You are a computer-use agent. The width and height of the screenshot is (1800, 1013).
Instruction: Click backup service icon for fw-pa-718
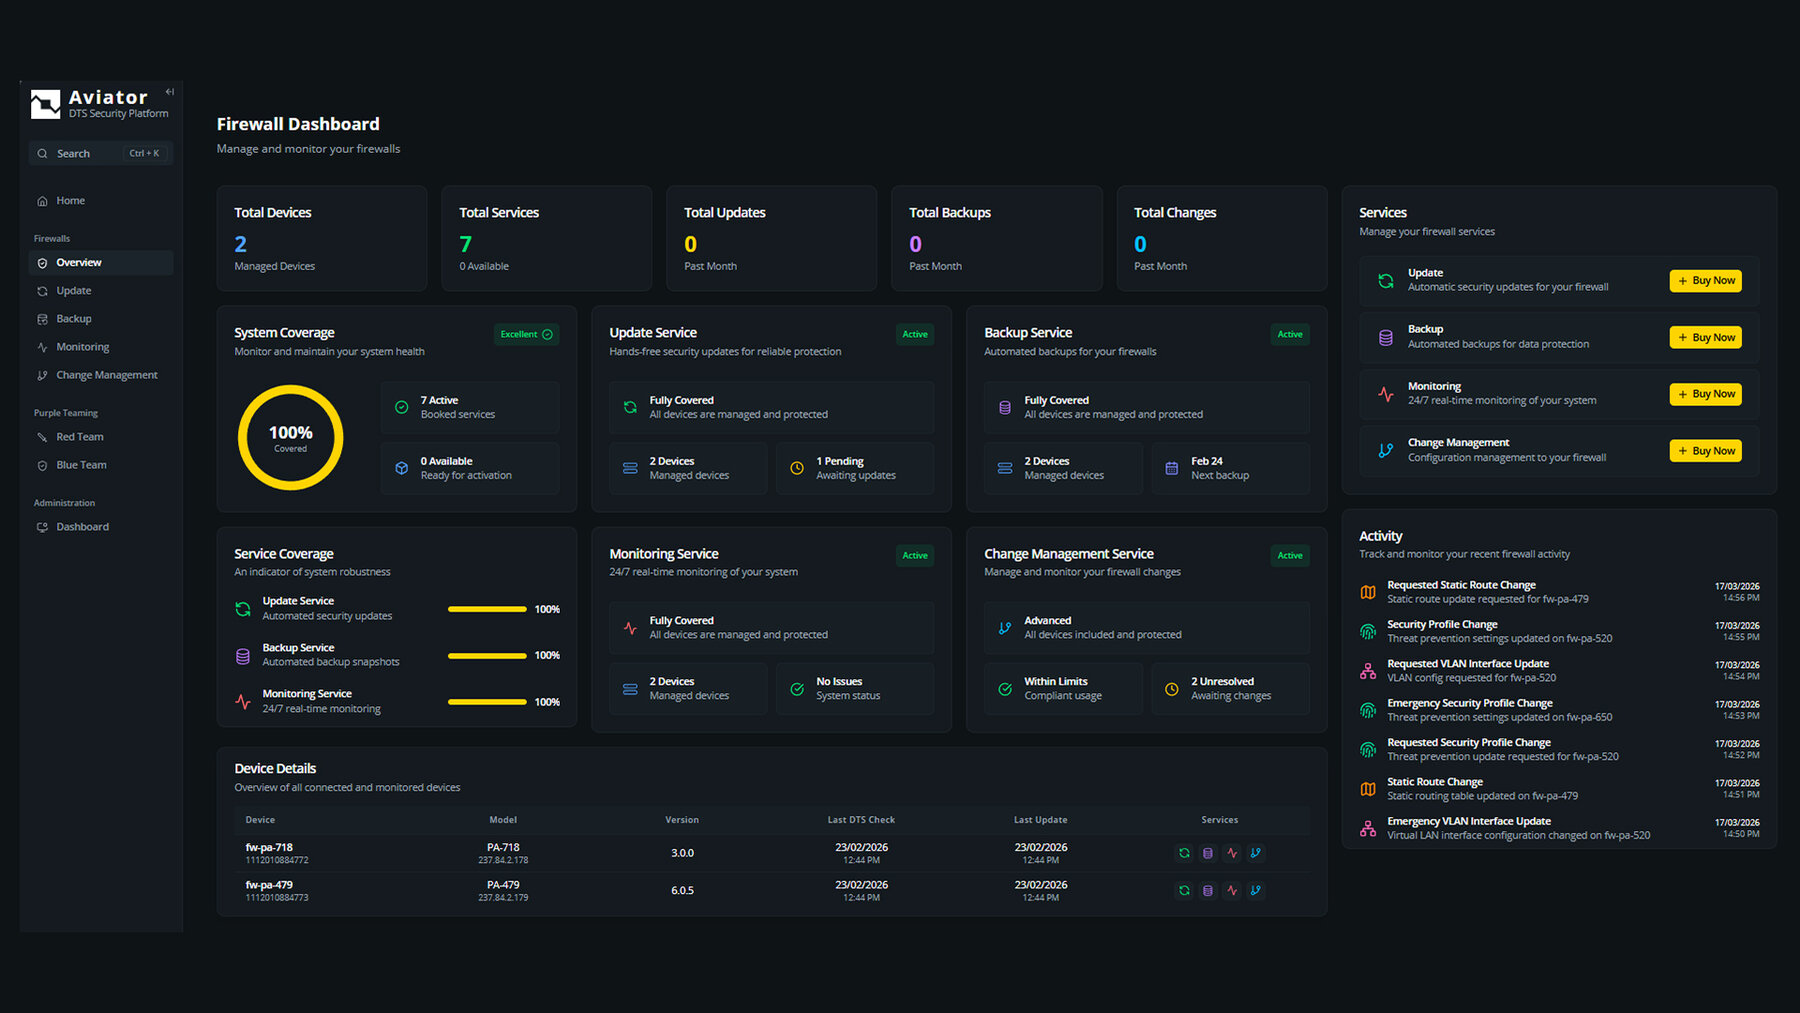(x=1208, y=853)
